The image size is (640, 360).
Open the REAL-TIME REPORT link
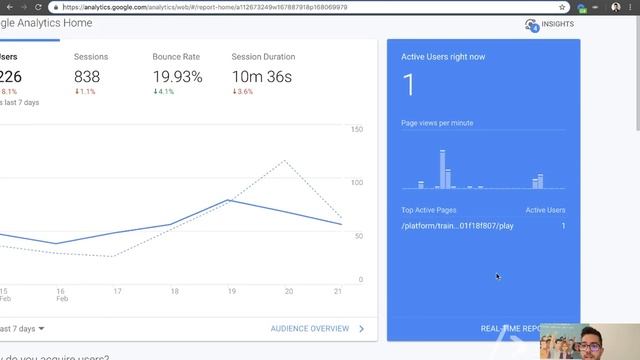510,329
